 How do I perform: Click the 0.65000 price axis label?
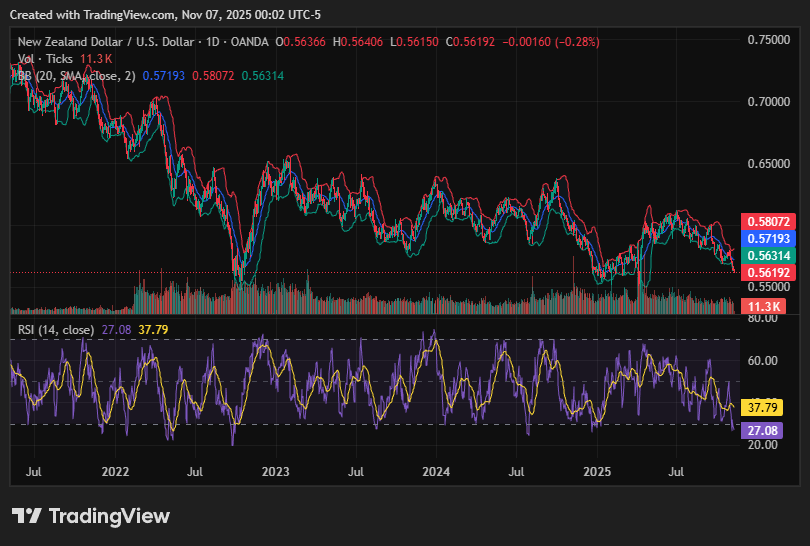(x=769, y=164)
